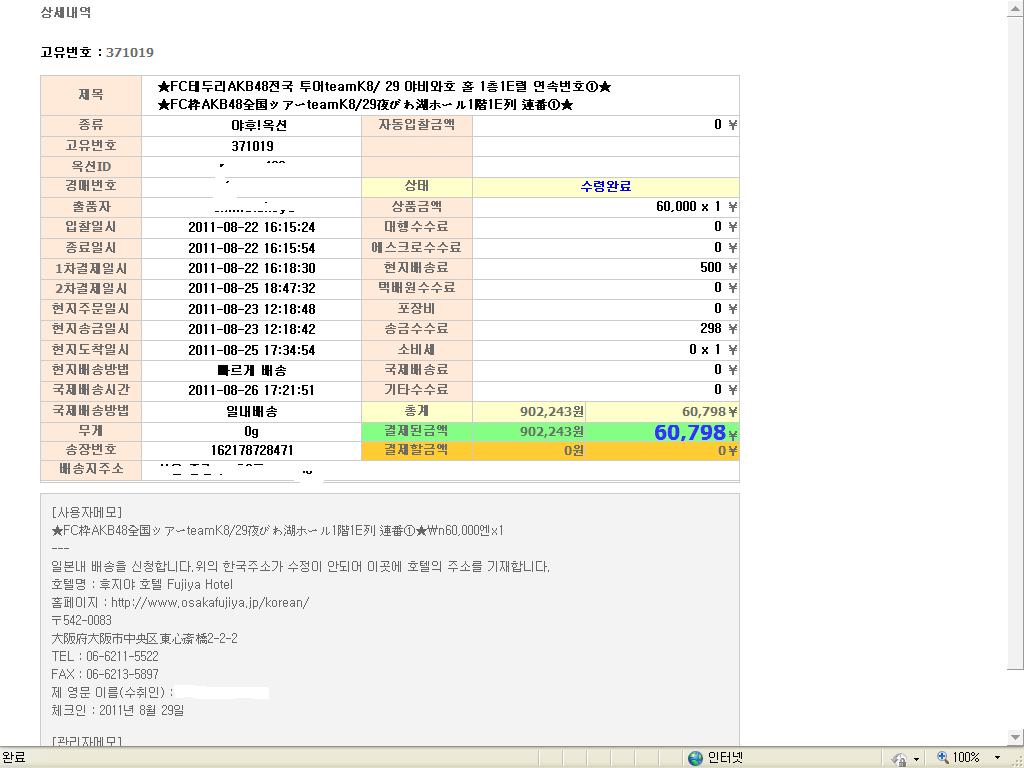
Task: Click the vertical scrollbar thumb
Action: 1015,340
